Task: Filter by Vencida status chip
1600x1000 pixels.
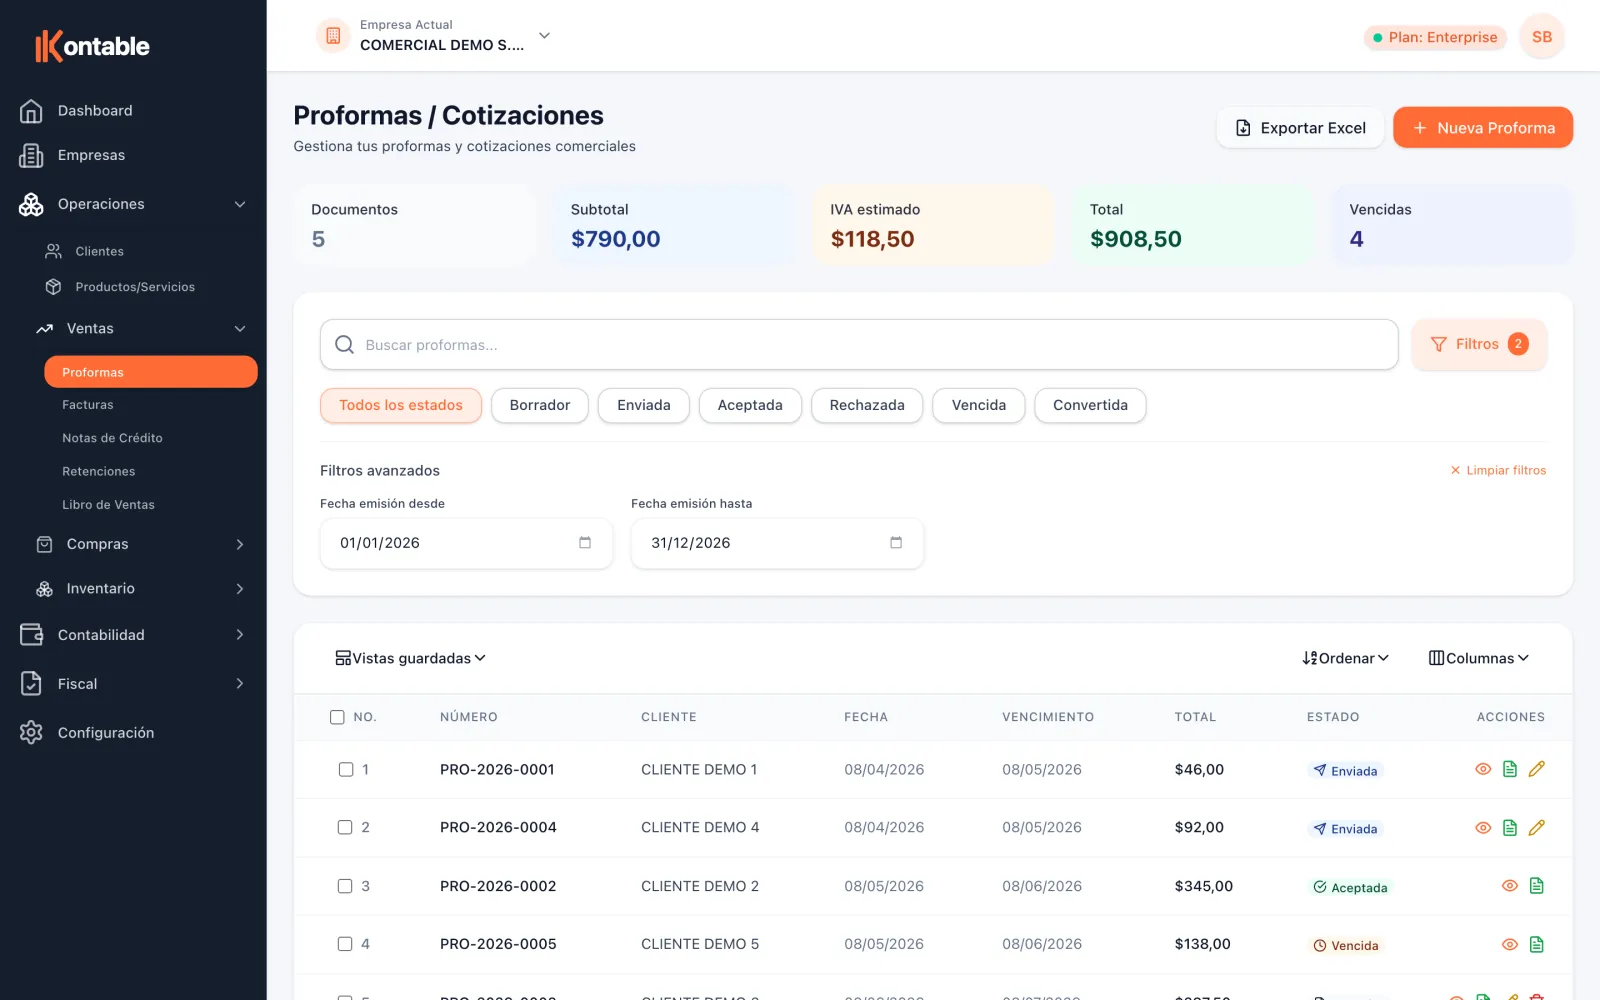Action: (979, 405)
